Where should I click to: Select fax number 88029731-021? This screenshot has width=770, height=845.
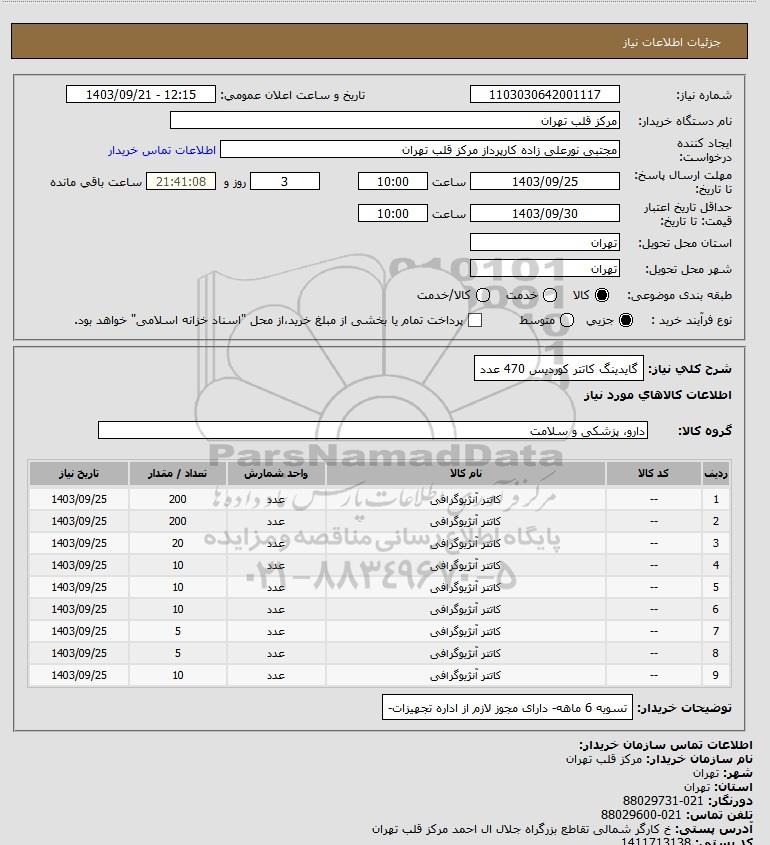663,801
